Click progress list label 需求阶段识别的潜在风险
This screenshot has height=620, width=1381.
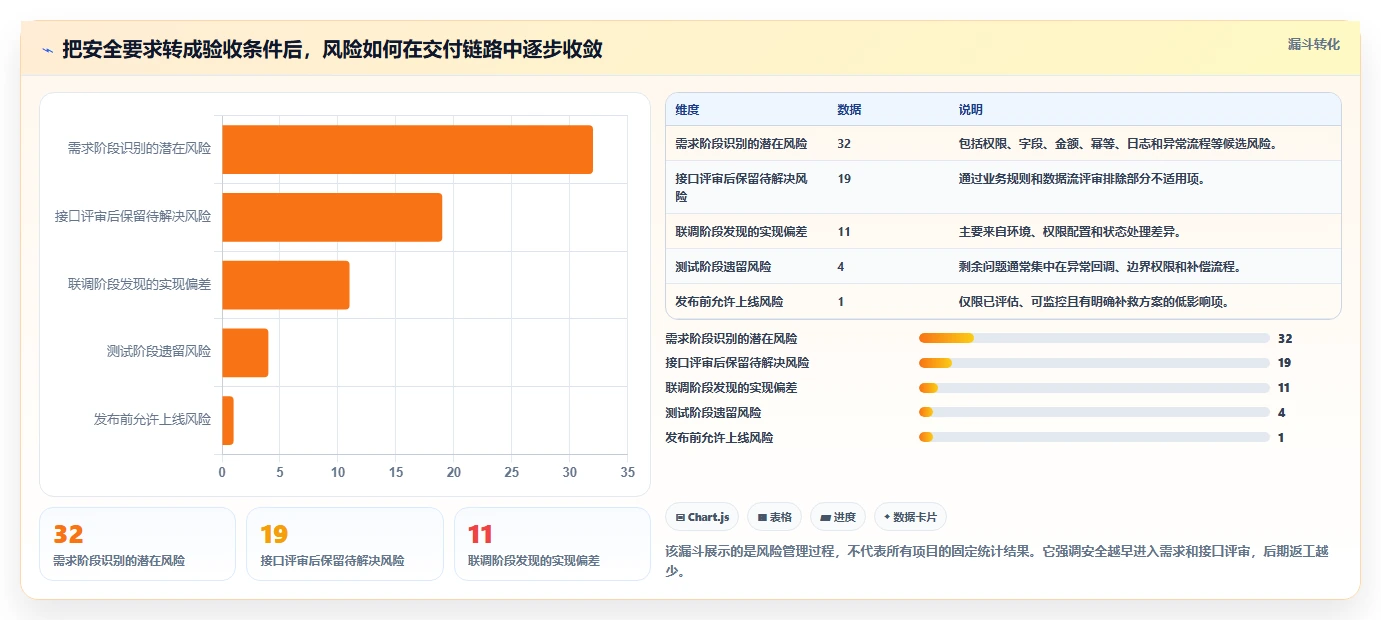(731, 338)
